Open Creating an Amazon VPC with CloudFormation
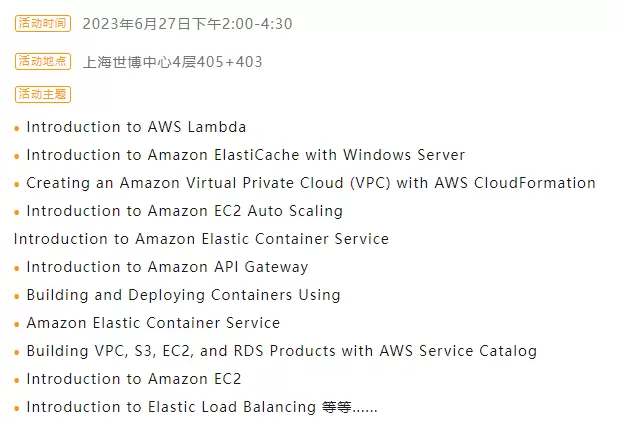Screen dimensions: 619x424 (310, 183)
